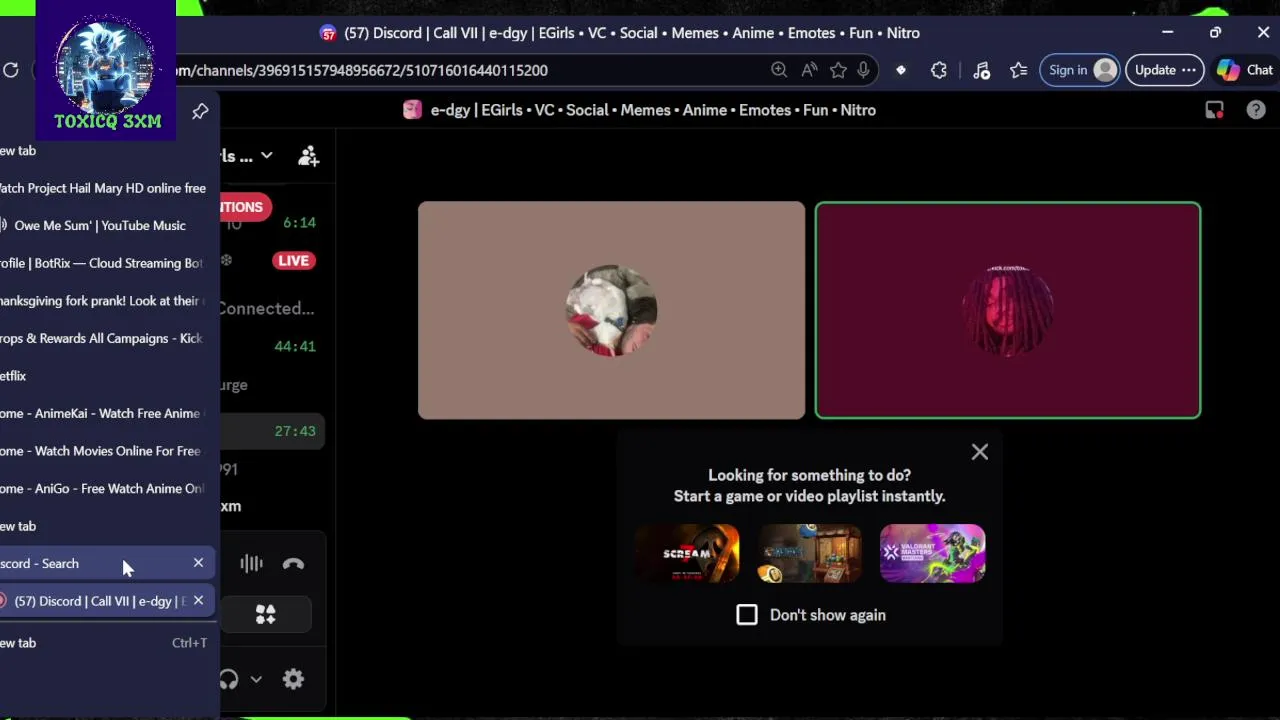Select the red participant video tile
The height and width of the screenshot is (720, 1280).
(1008, 310)
